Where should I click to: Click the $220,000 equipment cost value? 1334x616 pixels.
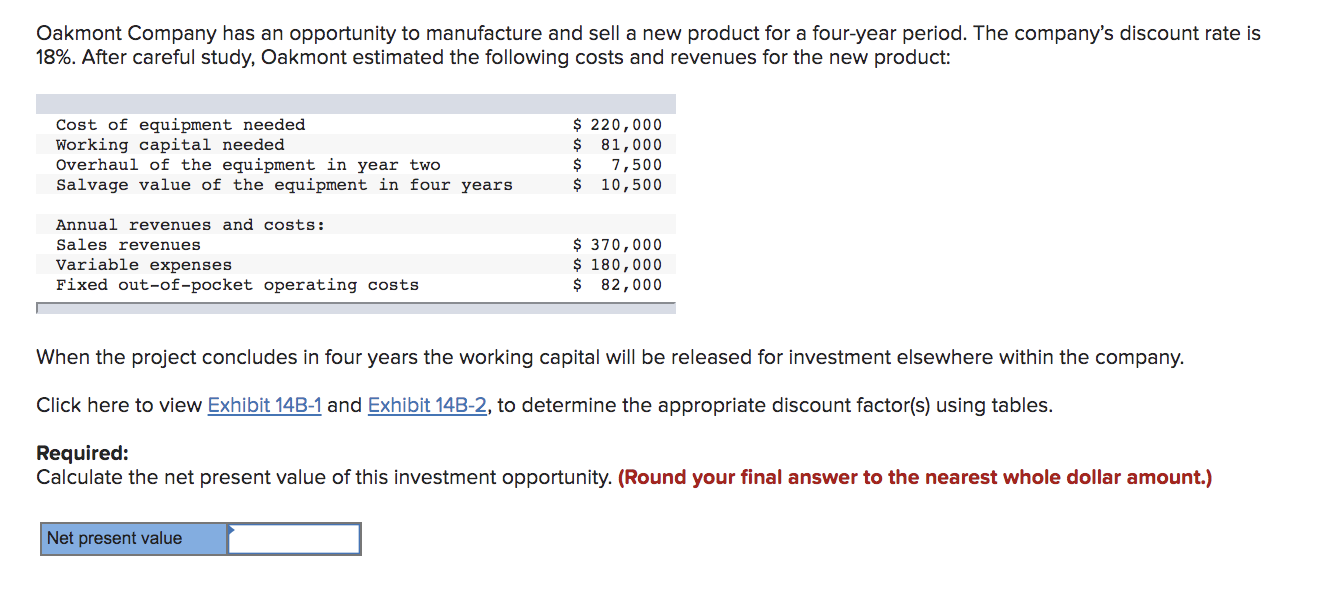(x=617, y=125)
